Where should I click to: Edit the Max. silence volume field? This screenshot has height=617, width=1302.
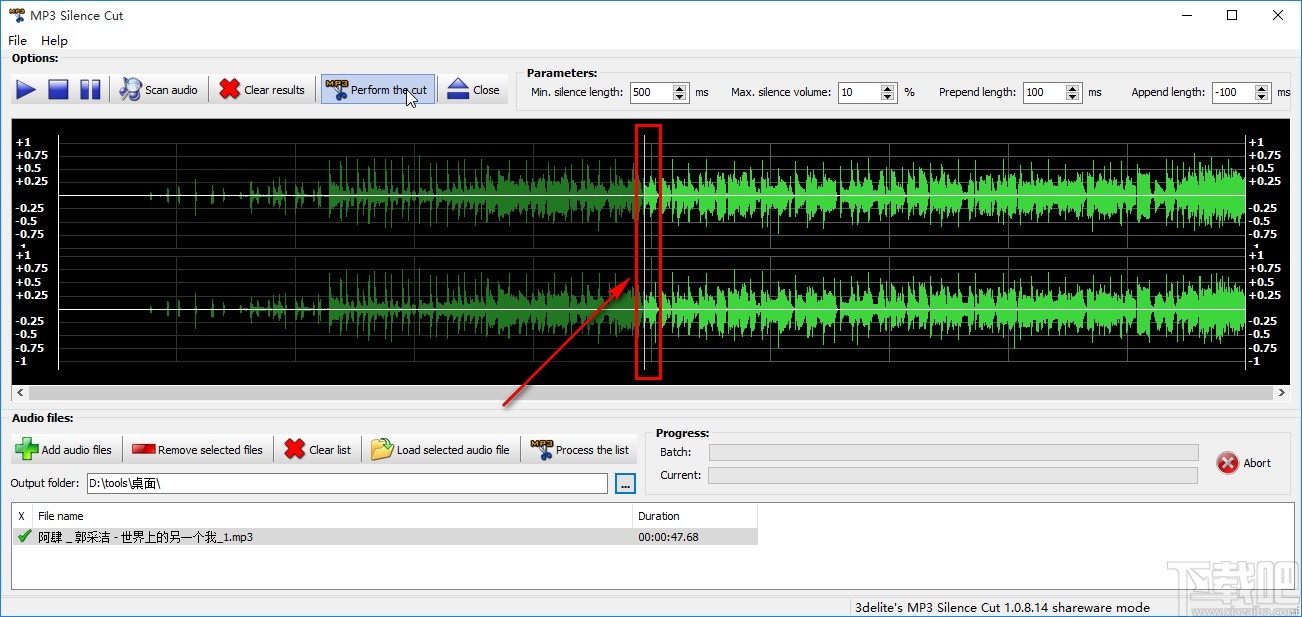point(859,92)
